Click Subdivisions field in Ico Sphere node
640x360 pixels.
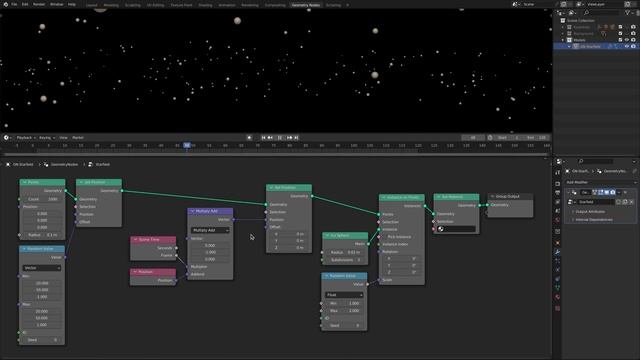point(344,260)
